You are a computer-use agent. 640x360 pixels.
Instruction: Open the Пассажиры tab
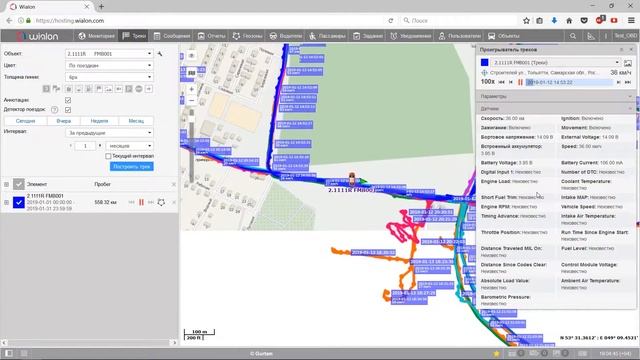click(327, 36)
